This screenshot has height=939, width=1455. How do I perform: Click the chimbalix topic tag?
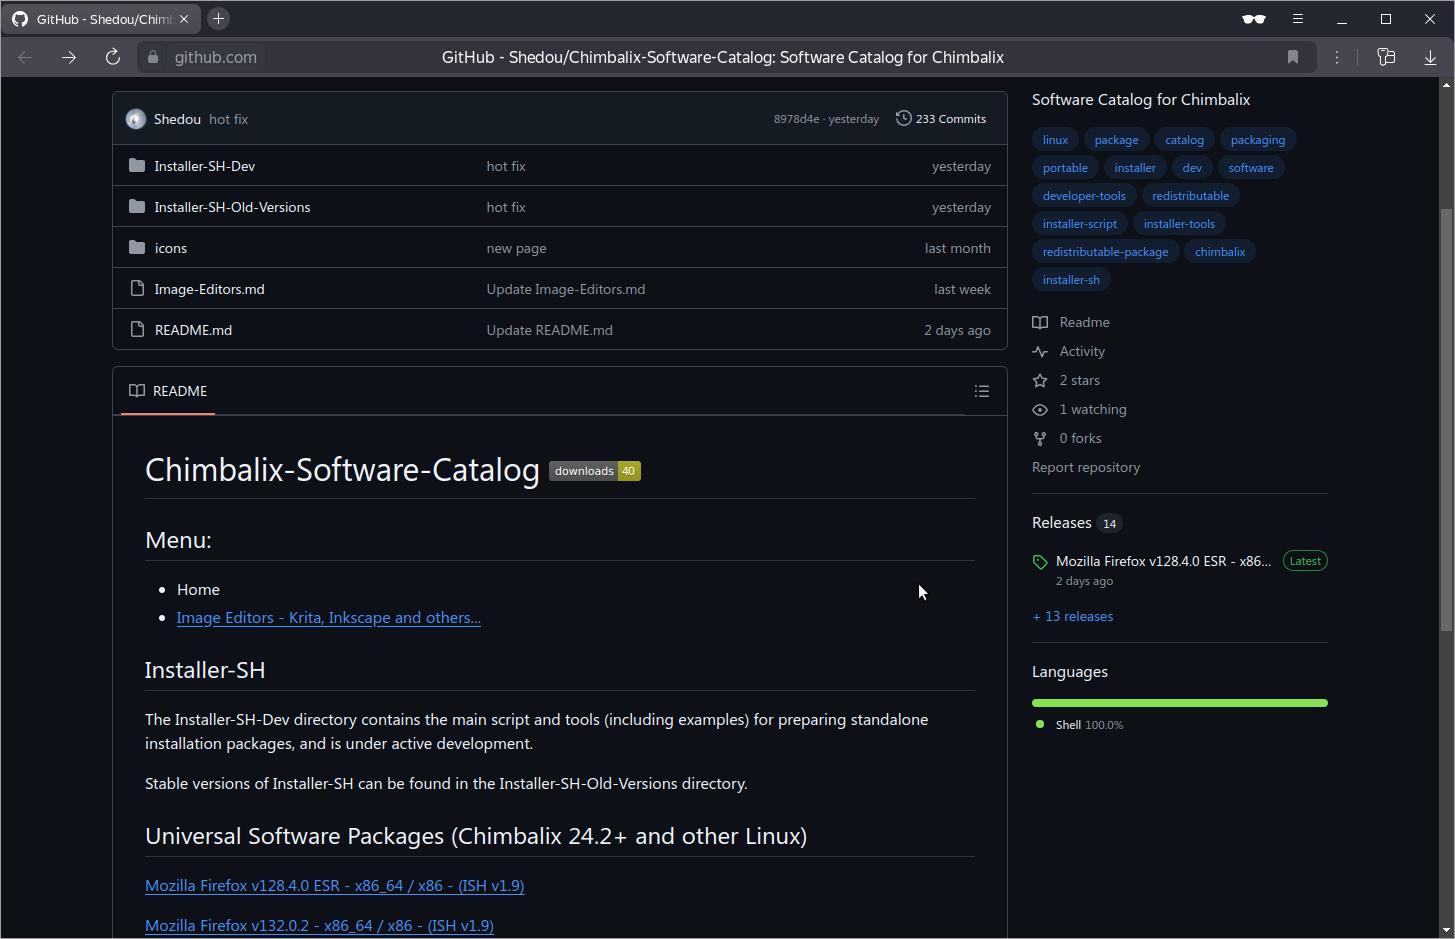1219,252
